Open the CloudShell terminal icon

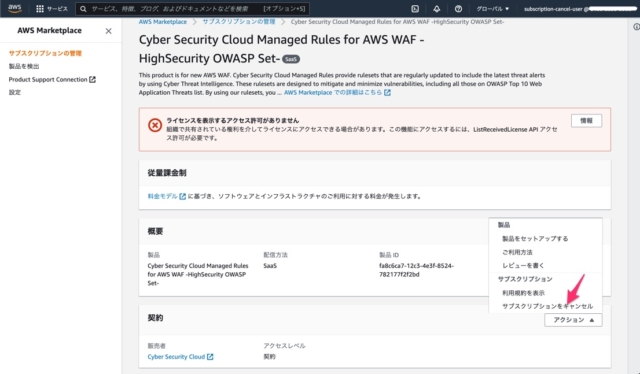[415, 9]
